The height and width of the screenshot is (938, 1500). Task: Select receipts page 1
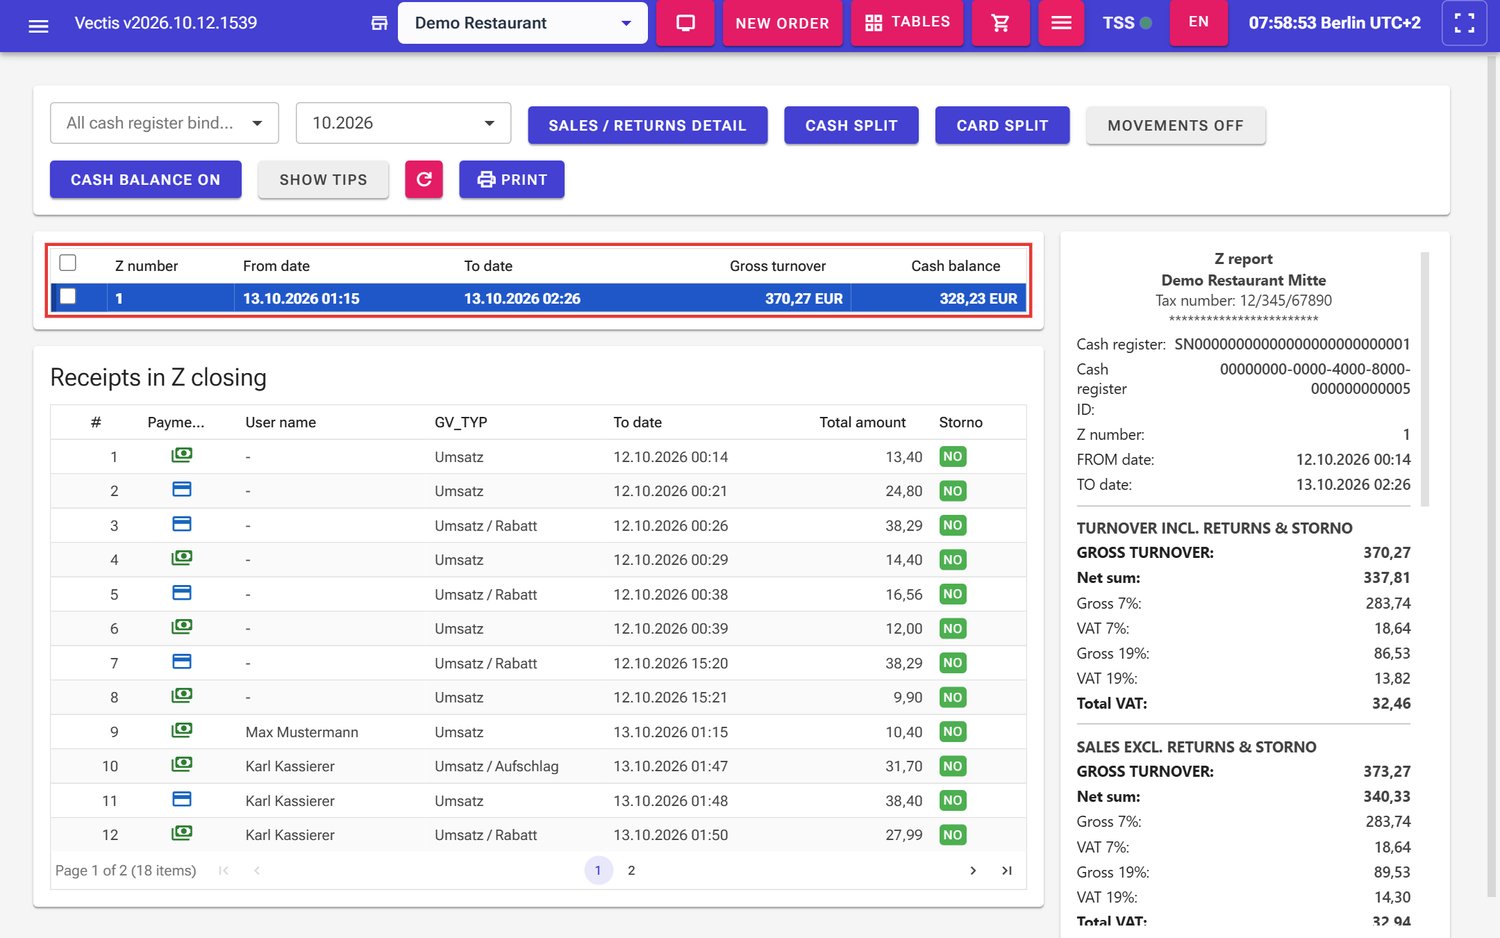pos(598,871)
